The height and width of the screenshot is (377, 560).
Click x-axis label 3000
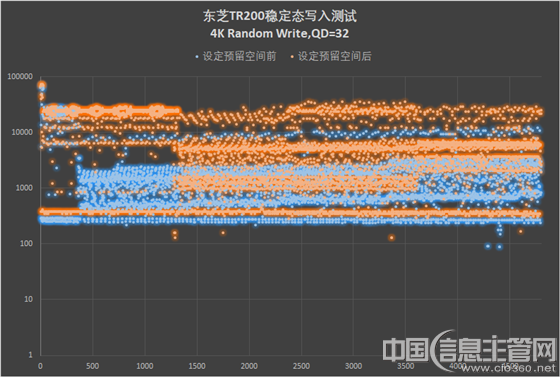point(353,366)
